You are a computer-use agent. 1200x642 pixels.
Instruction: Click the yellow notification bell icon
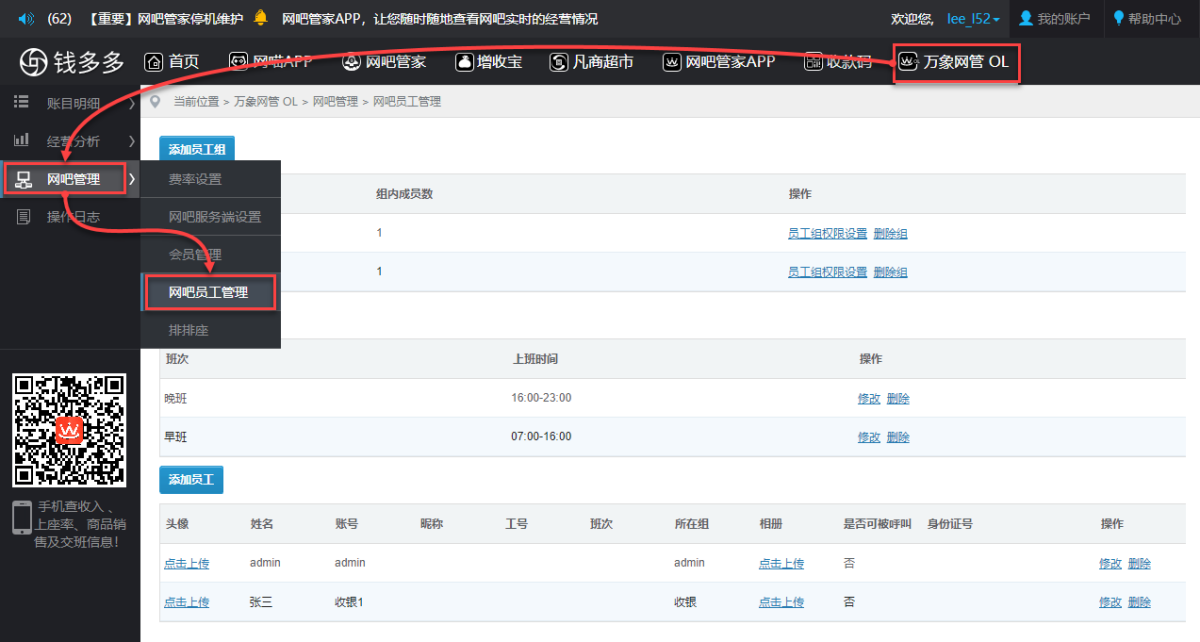click(261, 18)
